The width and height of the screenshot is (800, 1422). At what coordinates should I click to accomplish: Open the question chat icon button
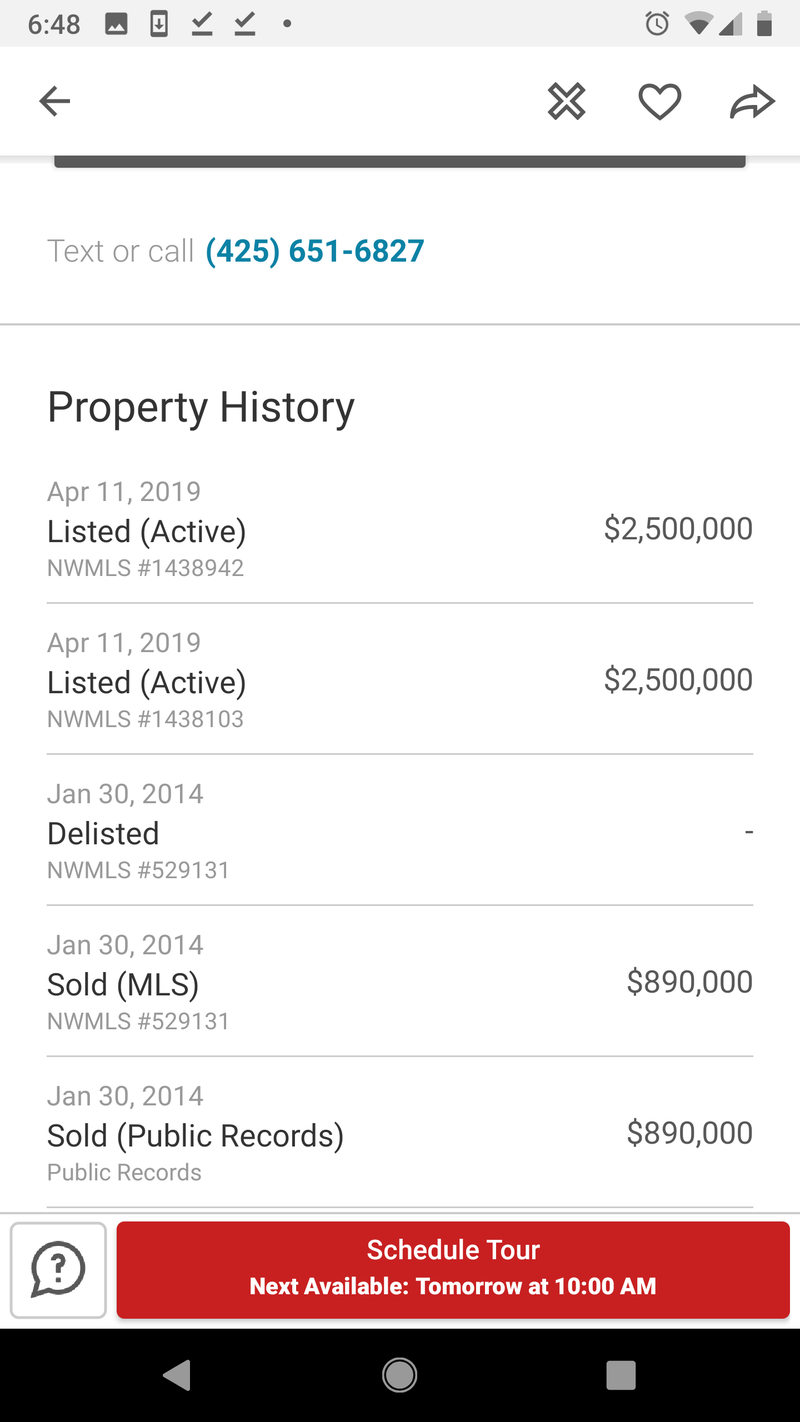click(x=58, y=1270)
